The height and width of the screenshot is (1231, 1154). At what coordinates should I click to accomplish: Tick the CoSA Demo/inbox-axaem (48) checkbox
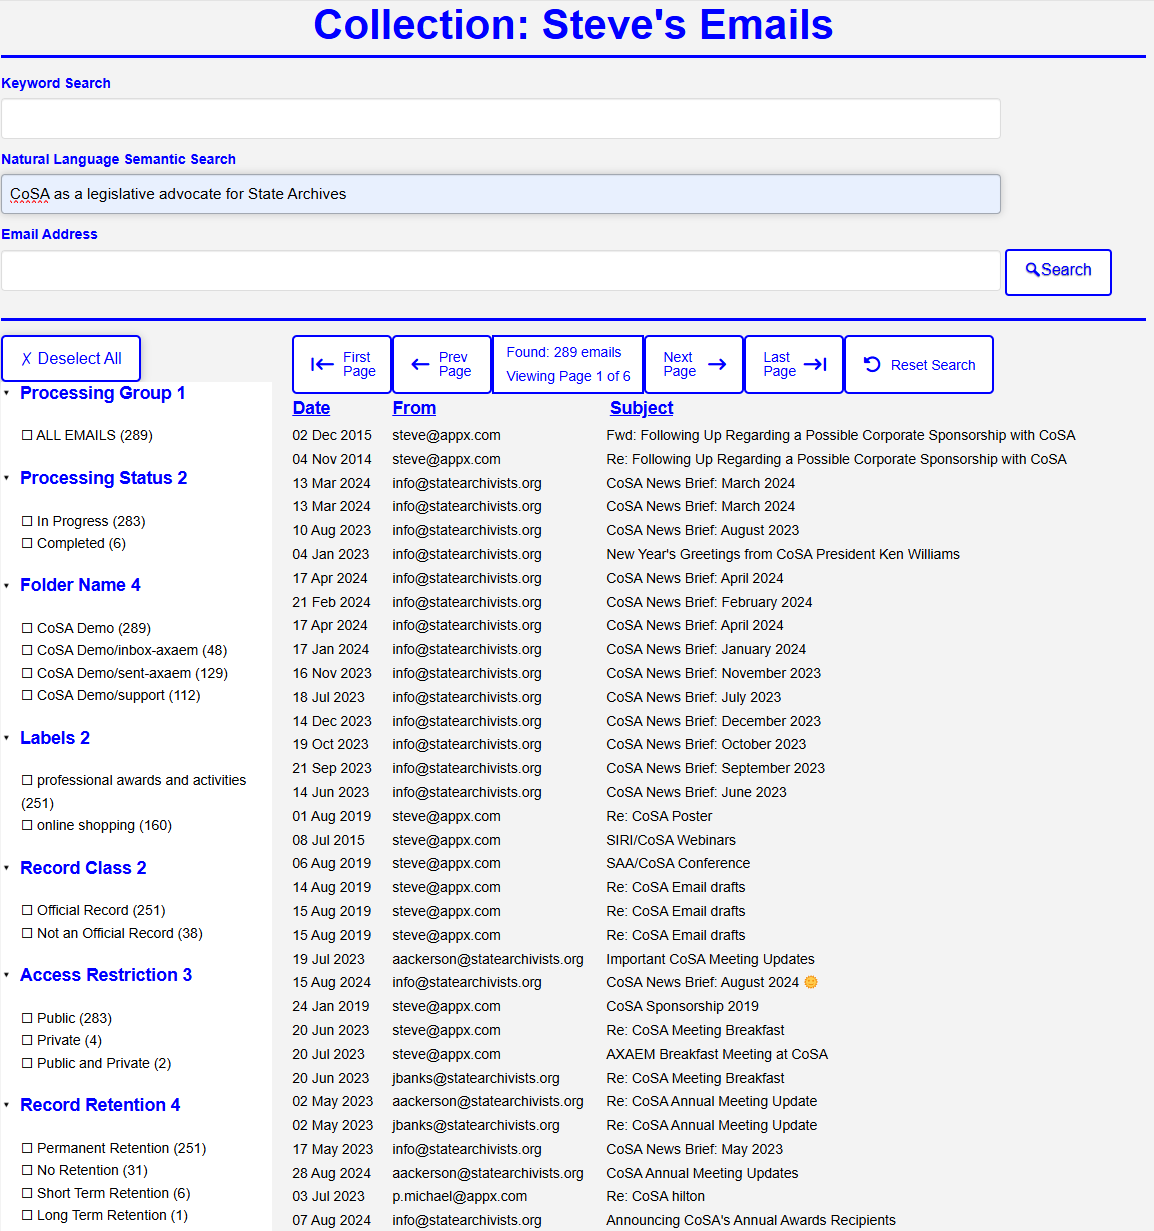tap(27, 650)
